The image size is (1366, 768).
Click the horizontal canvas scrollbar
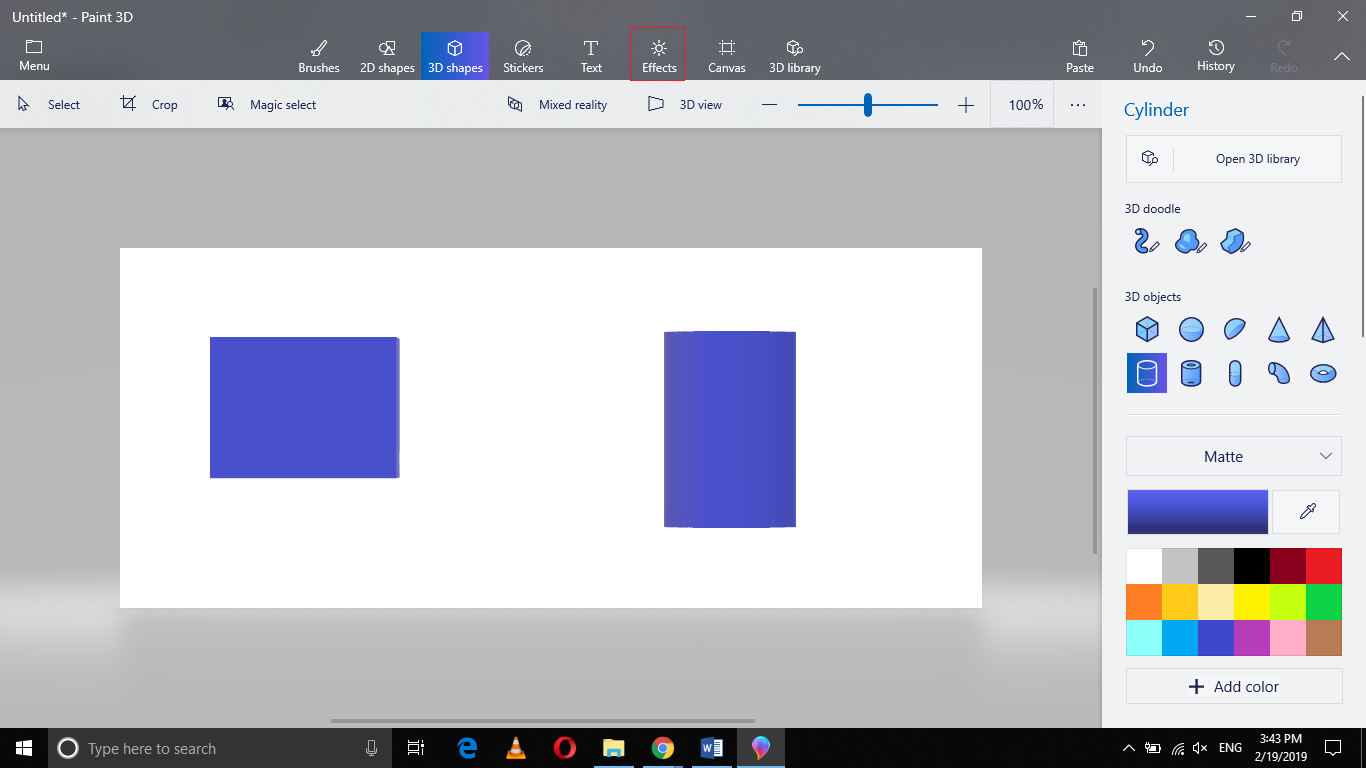coord(543,718)
